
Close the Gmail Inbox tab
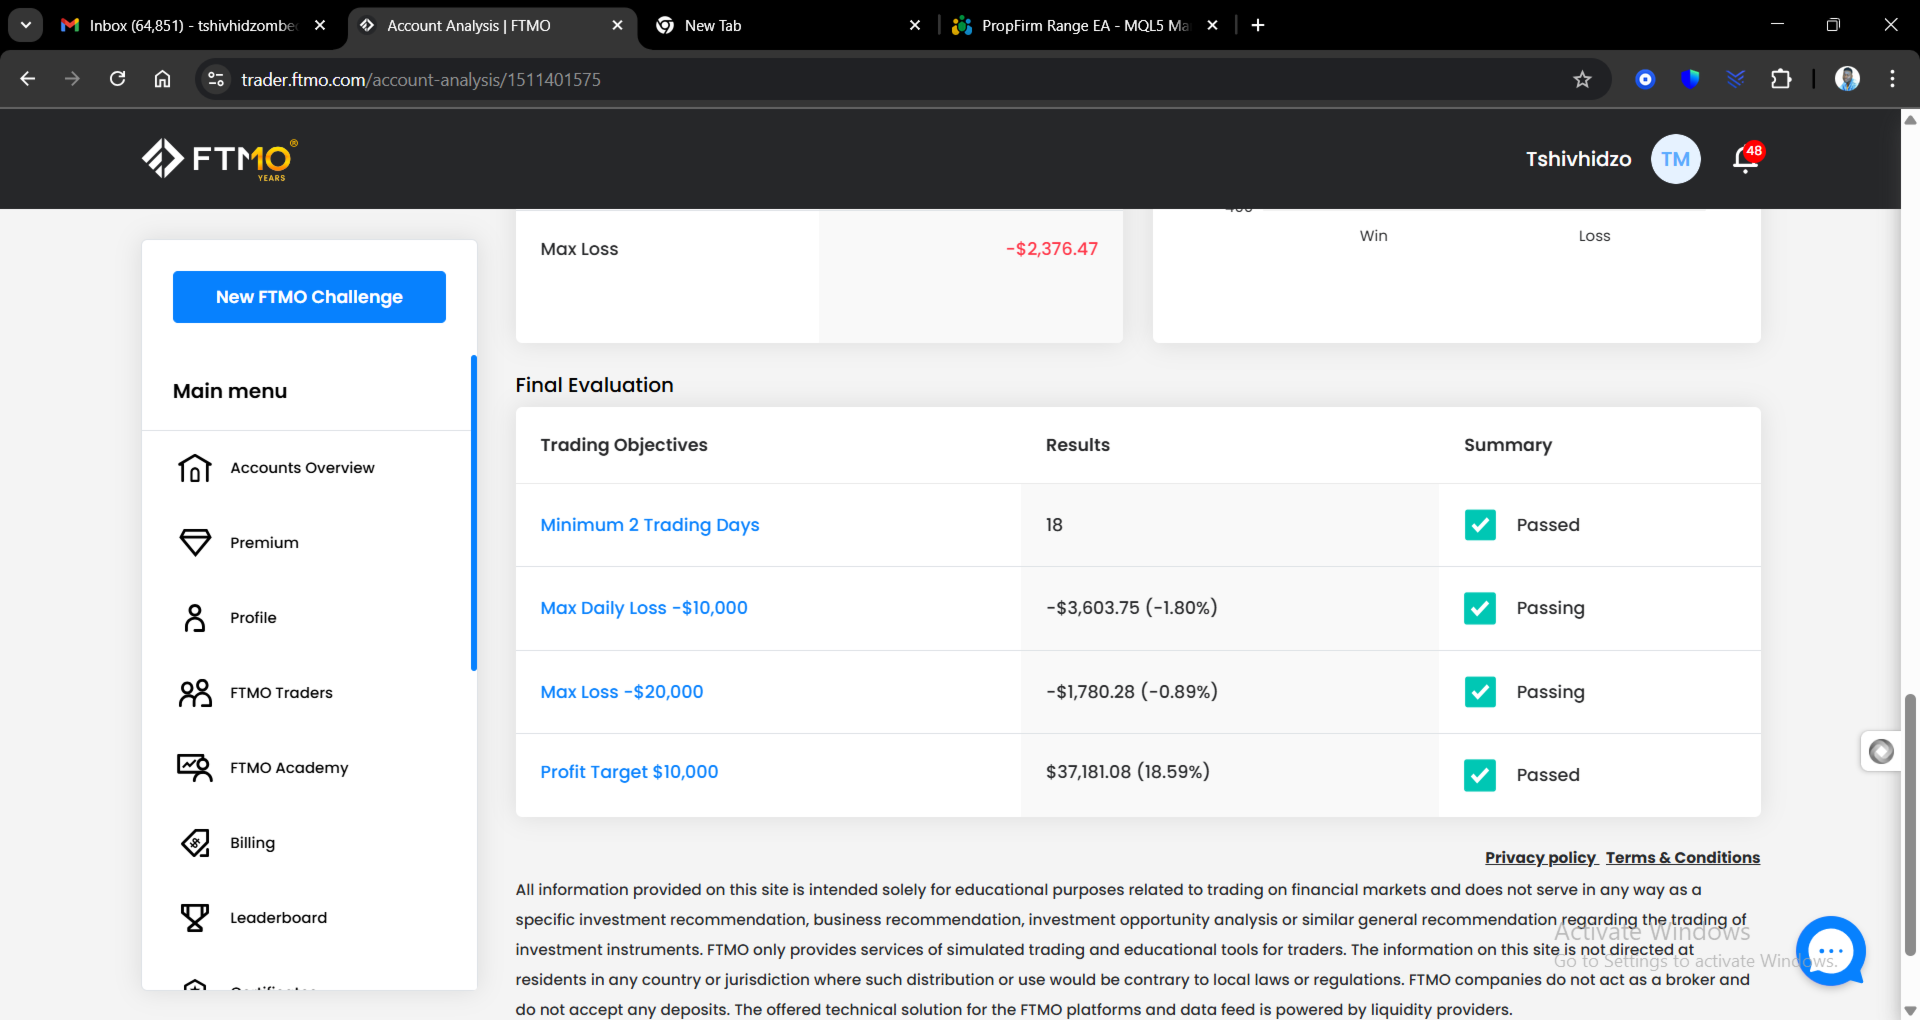click(x=320, y=25)
